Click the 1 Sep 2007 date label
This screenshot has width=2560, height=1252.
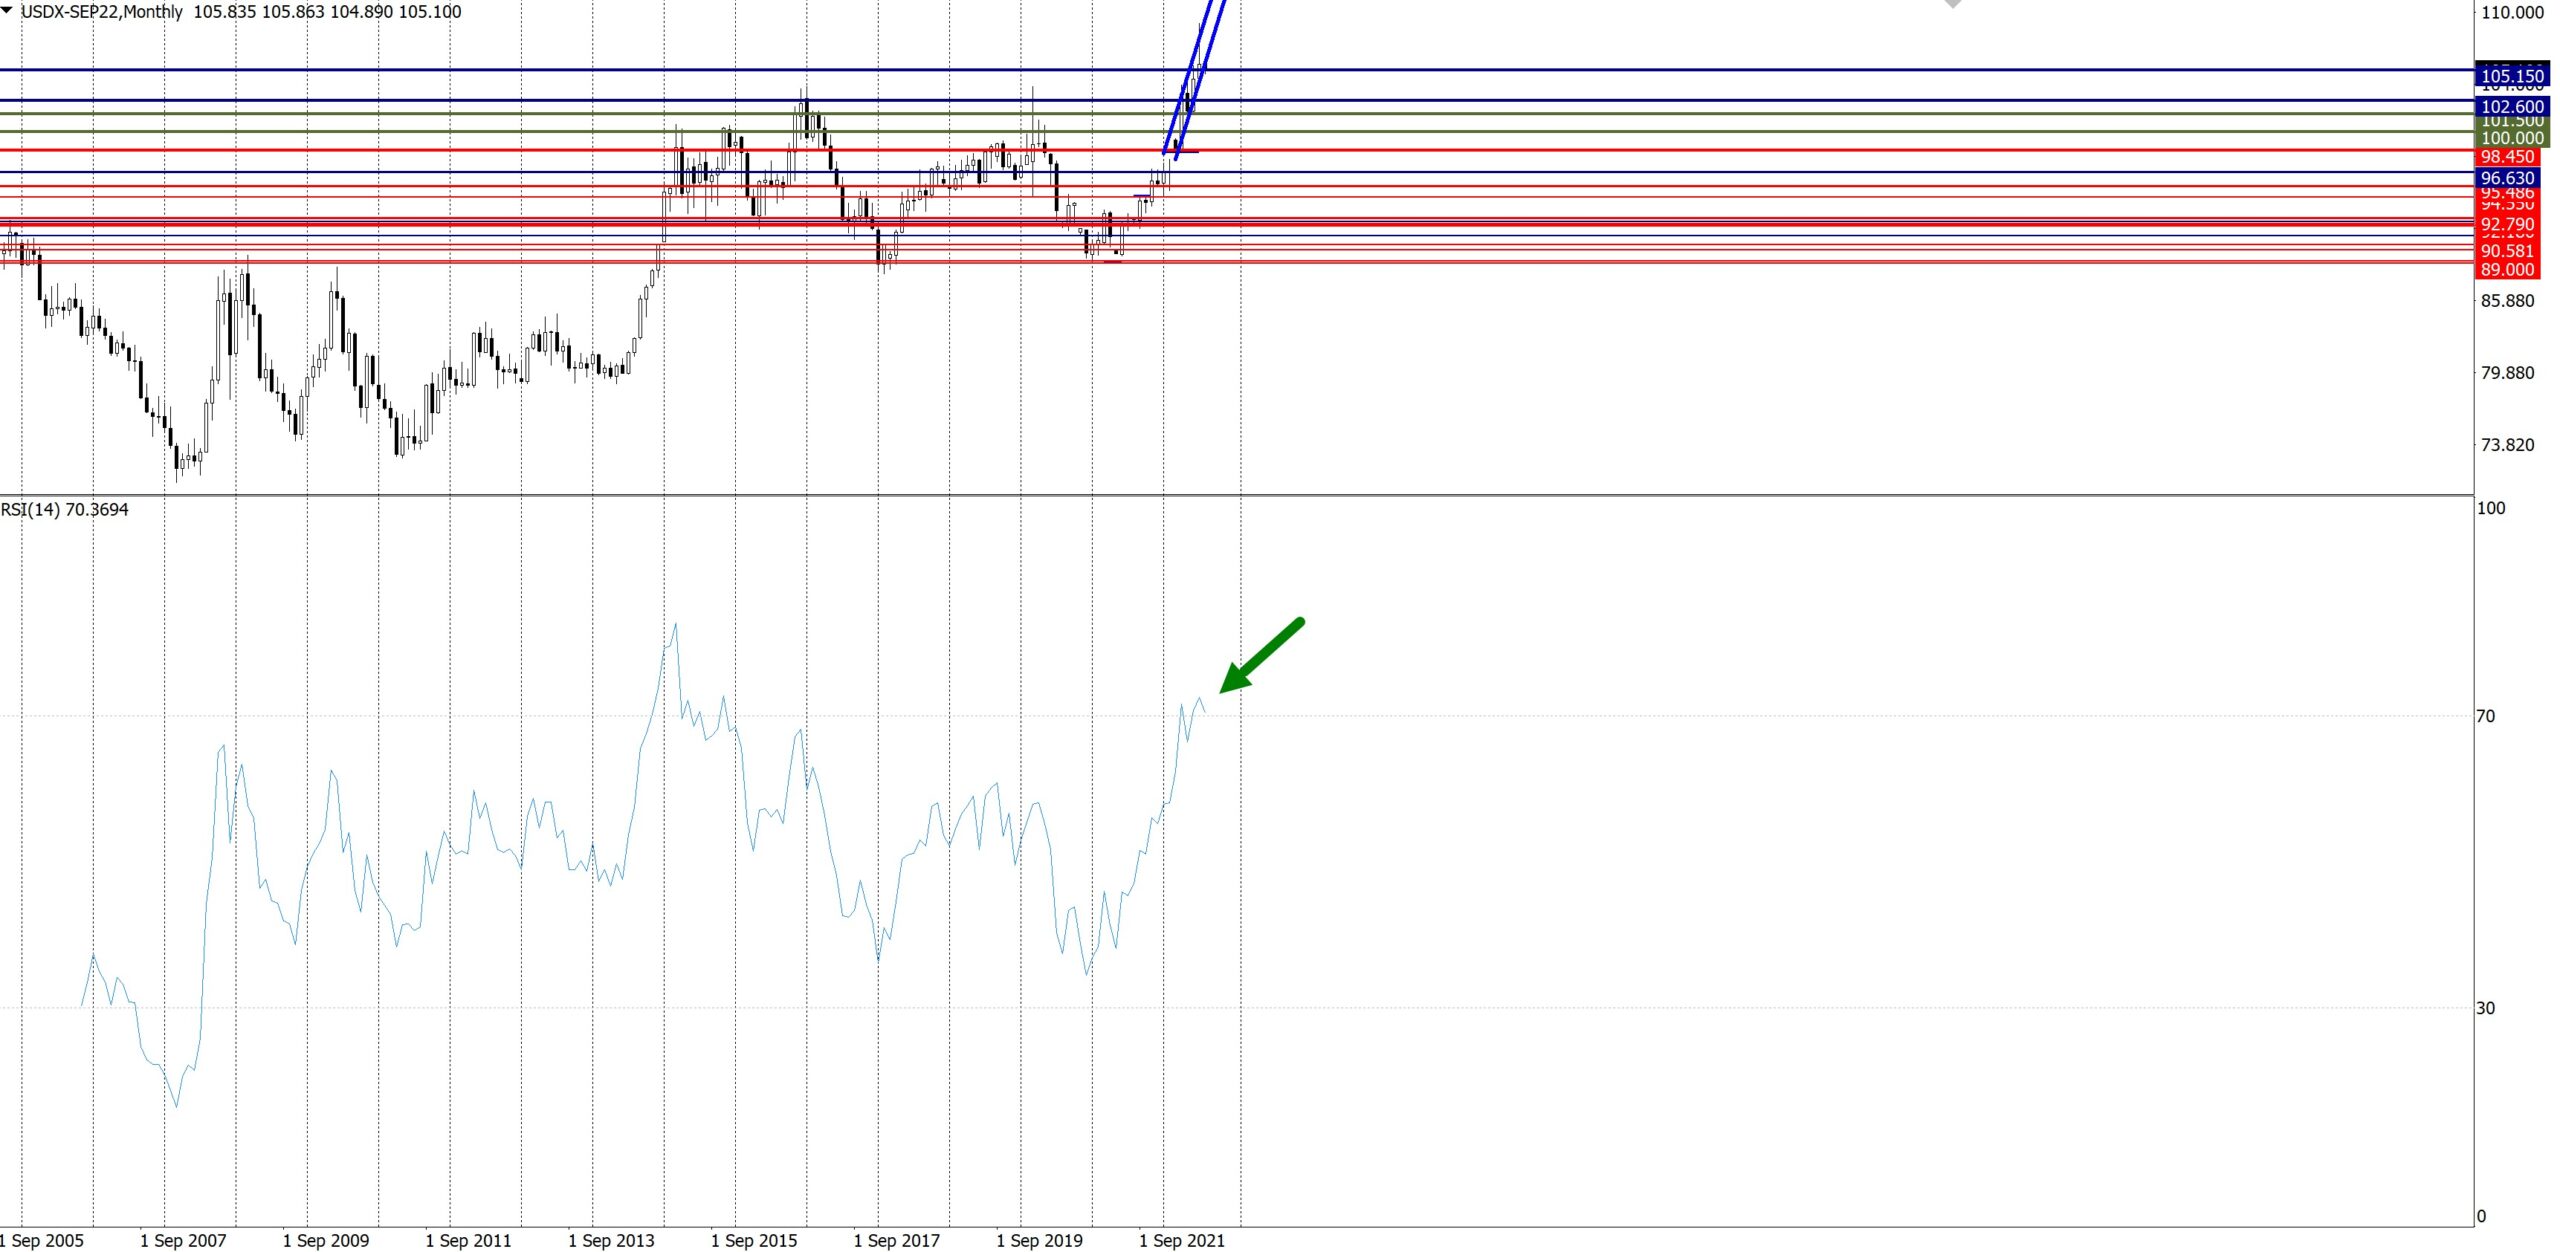click(183, 1241)
